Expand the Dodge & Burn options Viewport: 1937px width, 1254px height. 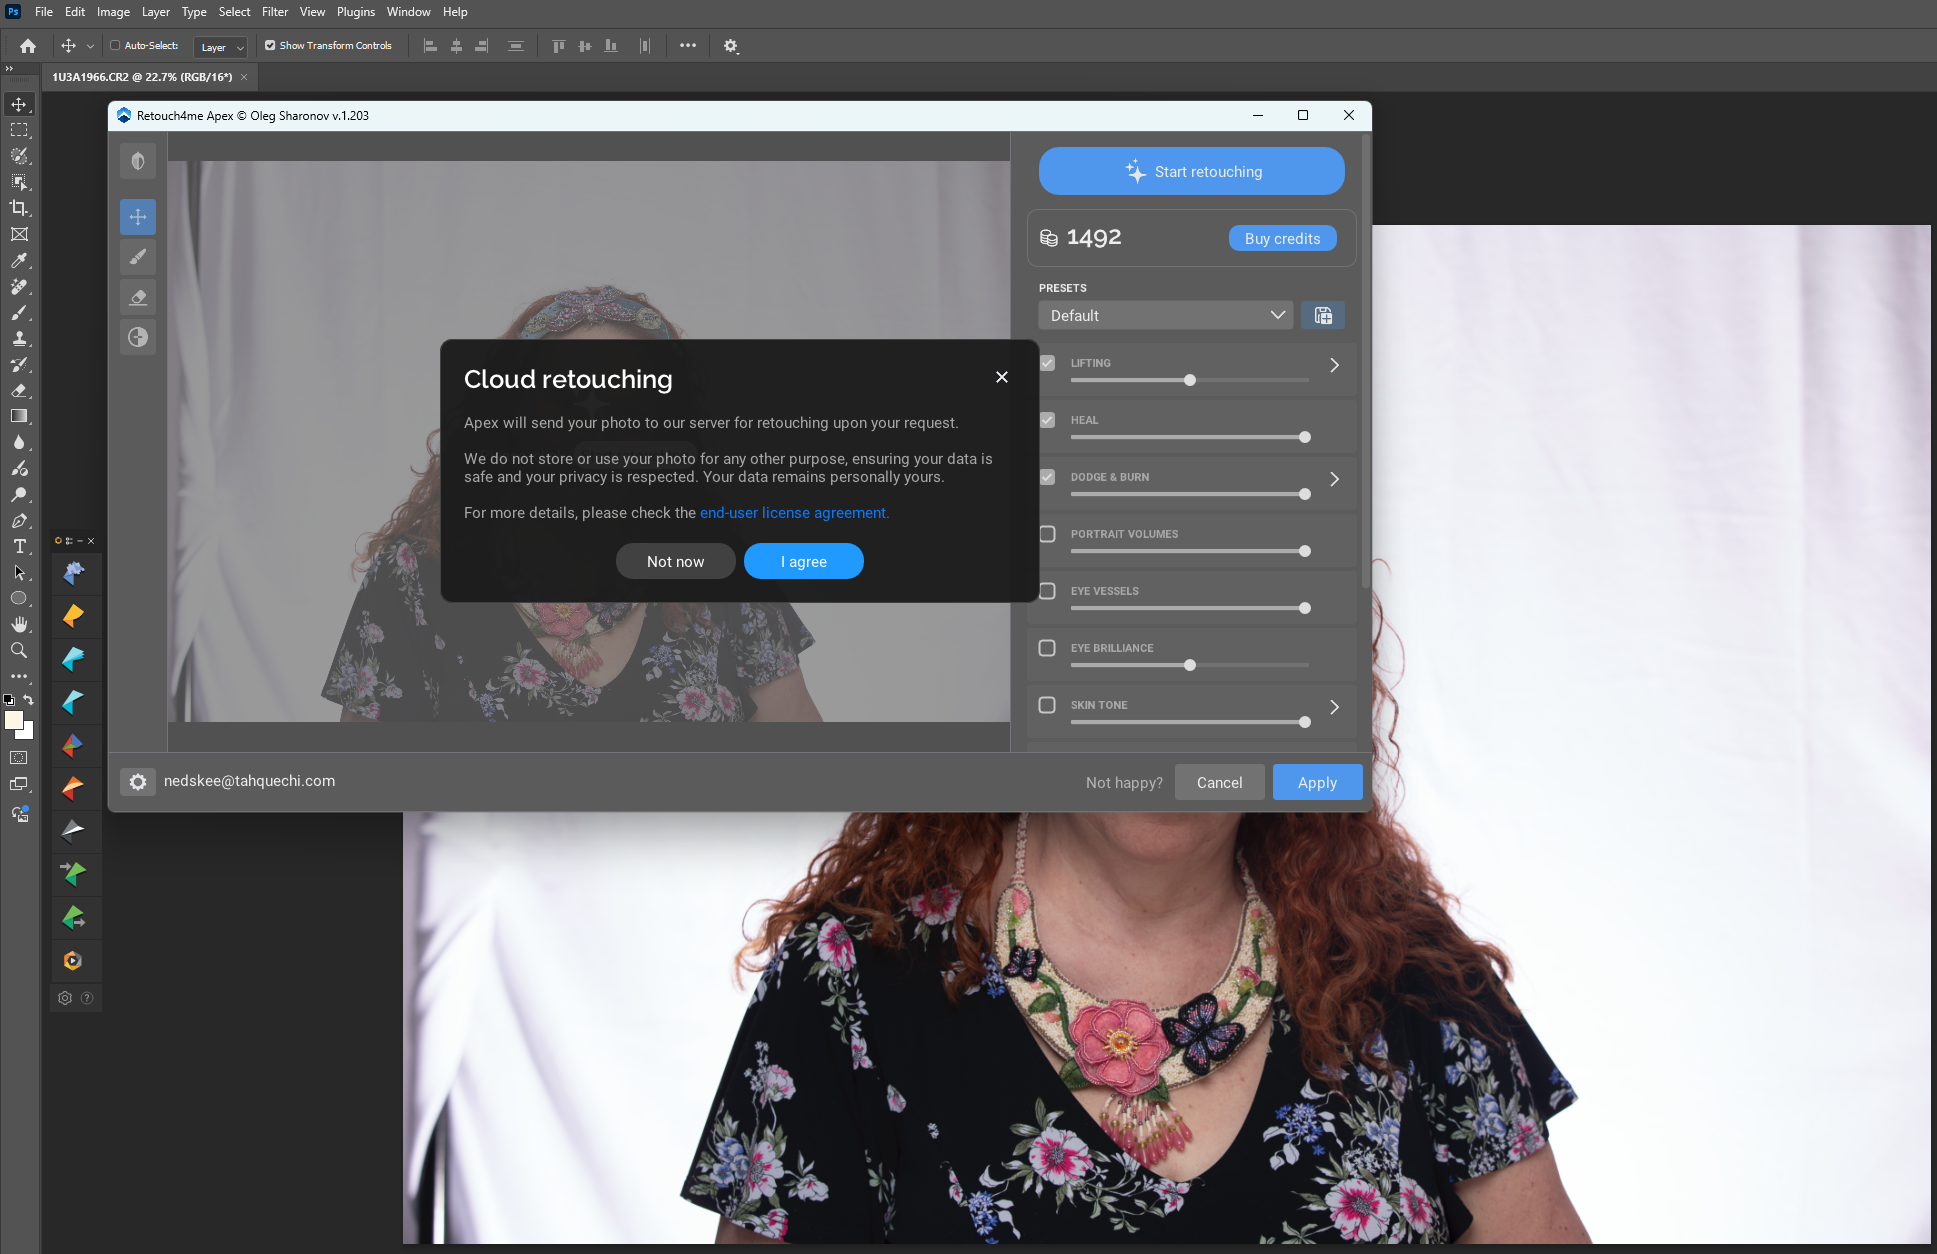click(1334, 479)
